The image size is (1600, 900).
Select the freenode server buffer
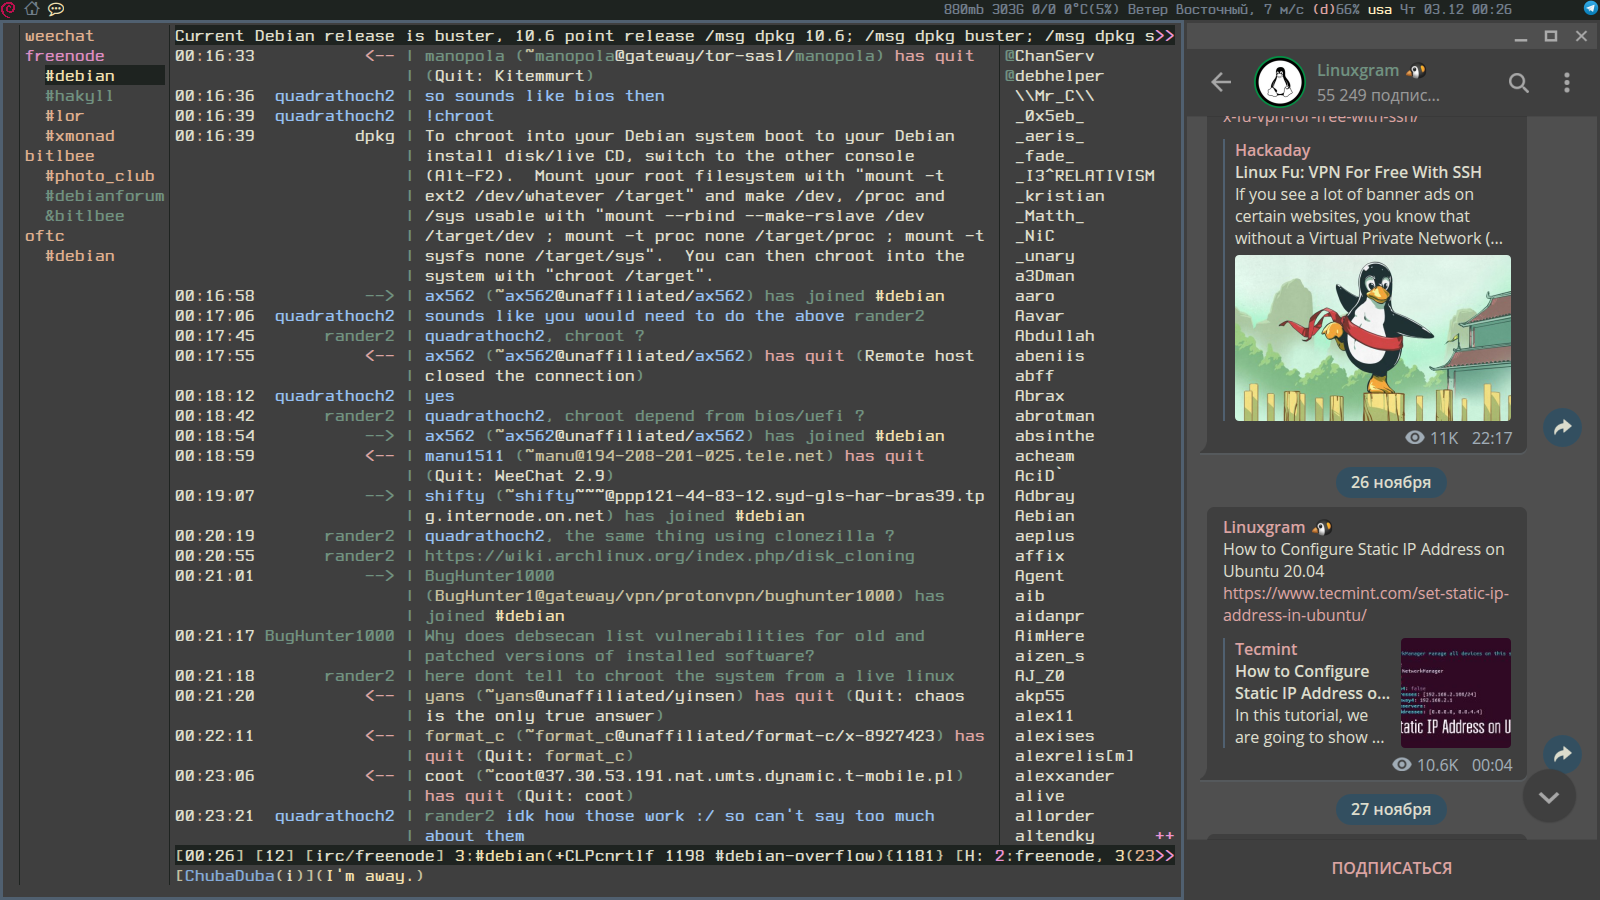coord(64,56)
